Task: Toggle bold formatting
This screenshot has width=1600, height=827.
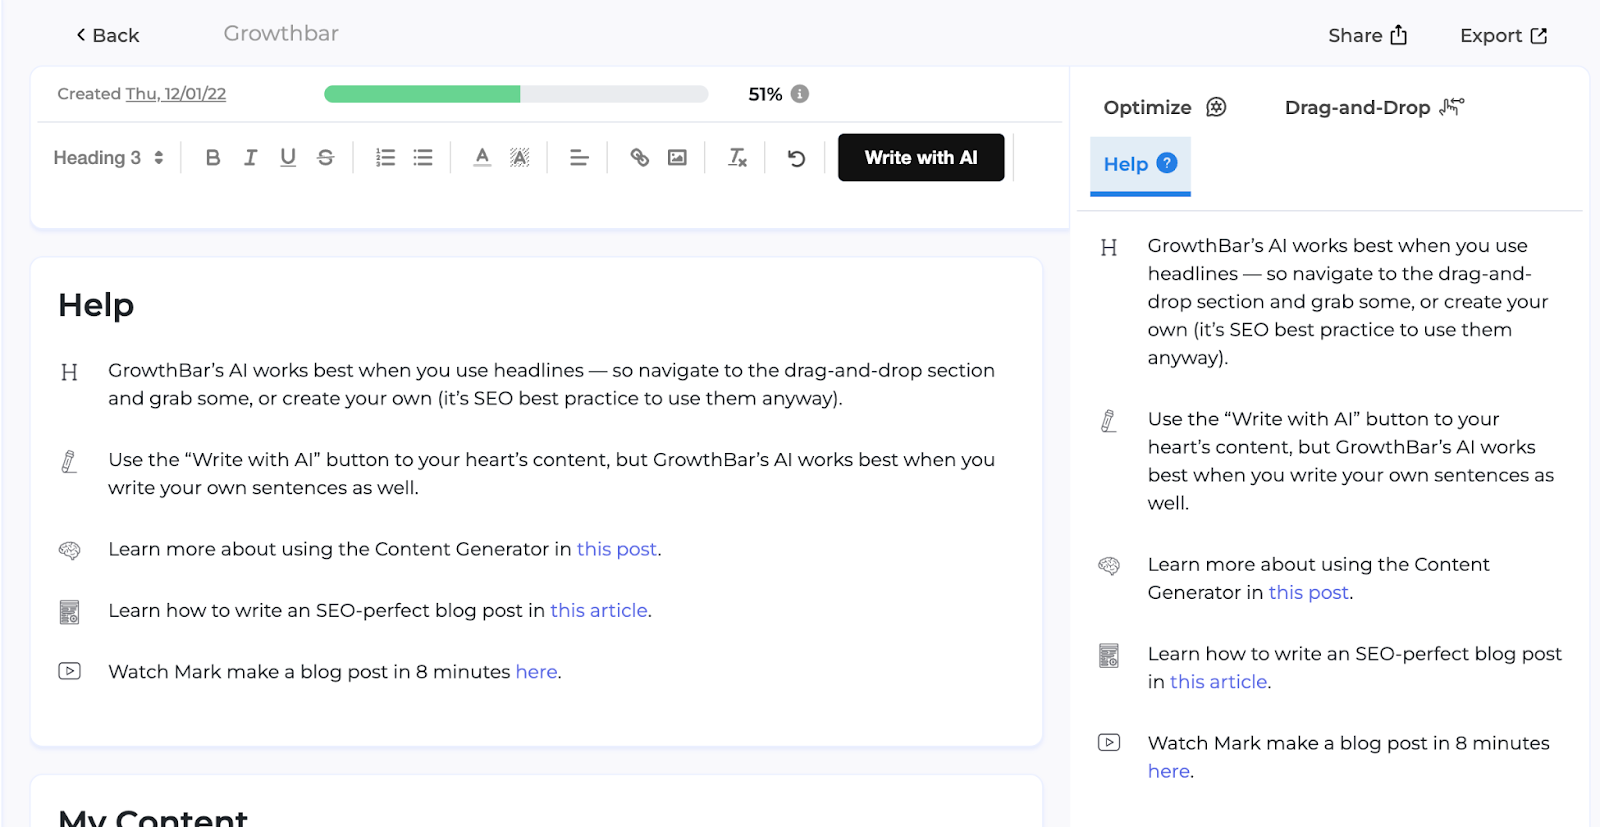Action: pos(213,158)
